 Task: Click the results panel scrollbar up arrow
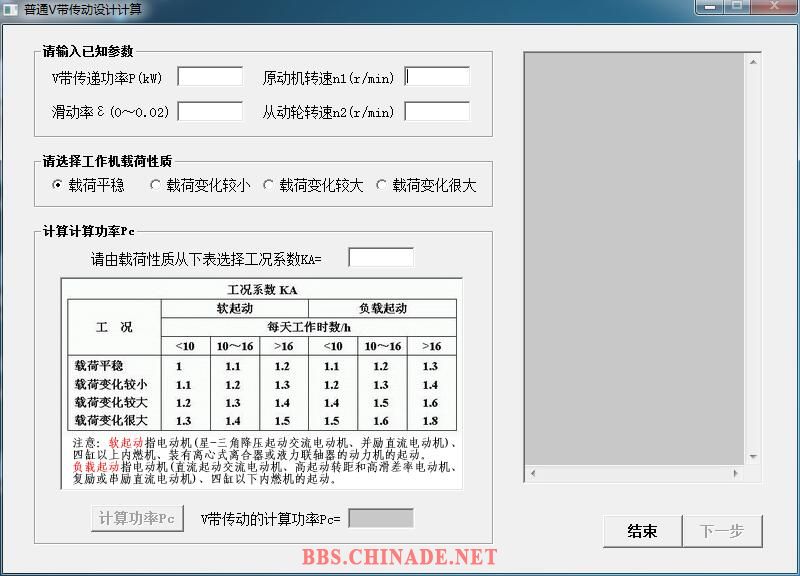pyautogui.click(x=753, y=60)
